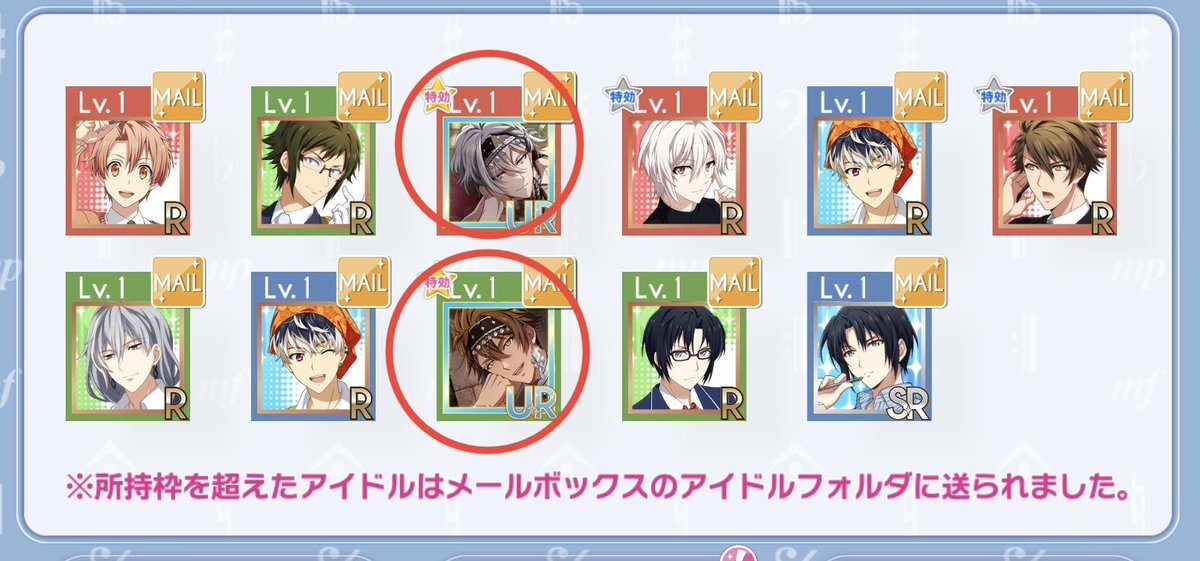Click MAIL badge on the black-haired glasses card
Image resolution: width=1200 pixels, height=561 pixels.
click(x=733, y=280)
